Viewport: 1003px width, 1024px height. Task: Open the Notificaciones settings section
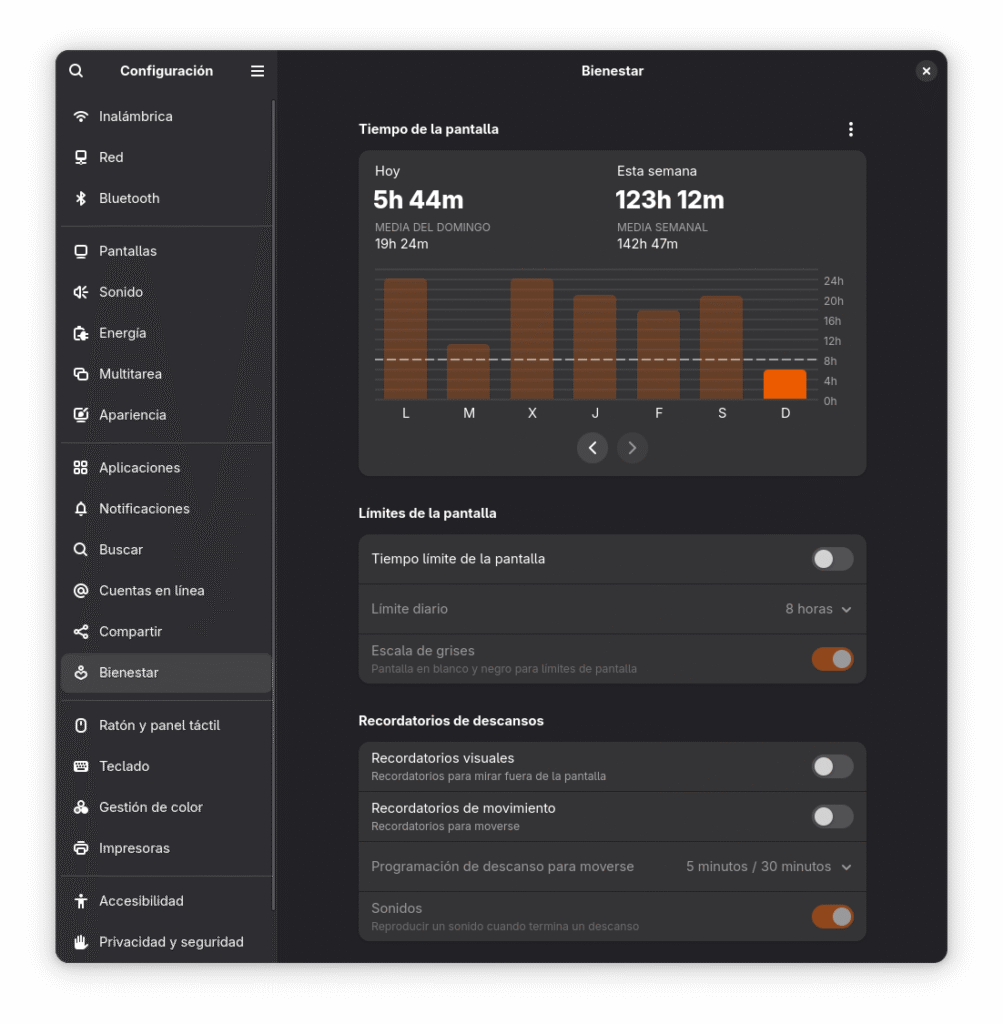coord(144,509)
